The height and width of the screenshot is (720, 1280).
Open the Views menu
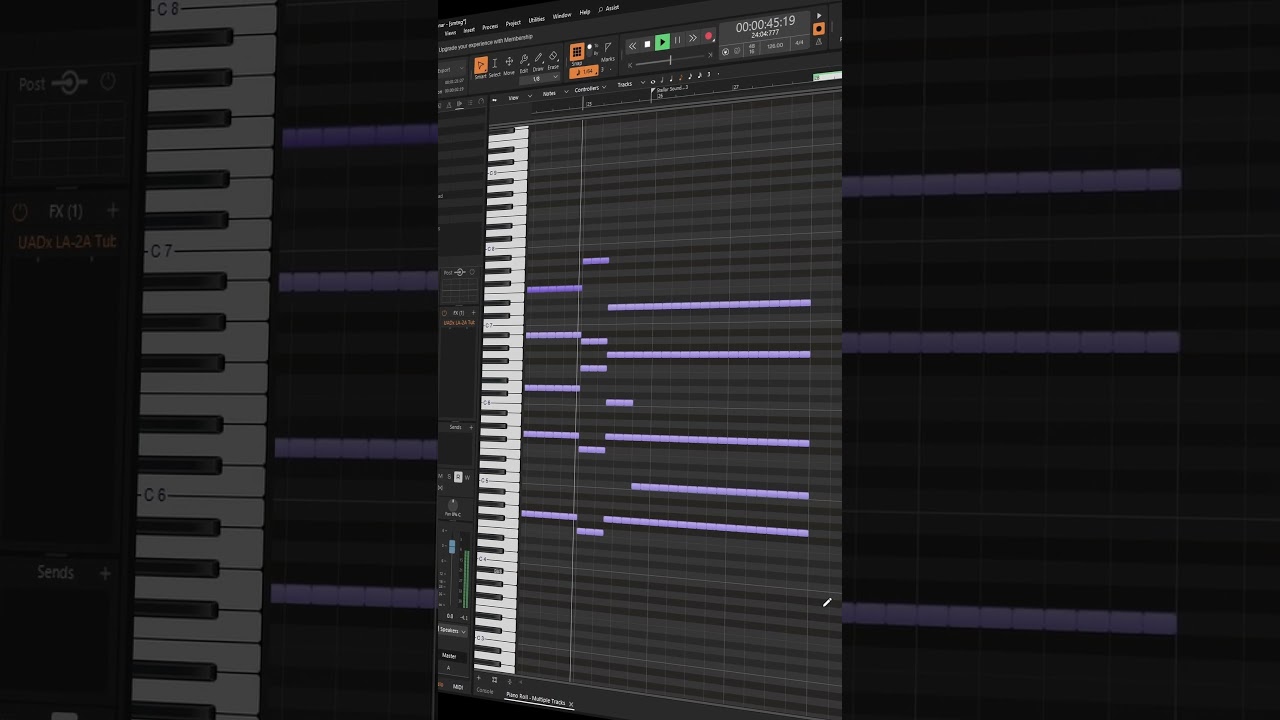pyautogui.click(x=450, y=32)
